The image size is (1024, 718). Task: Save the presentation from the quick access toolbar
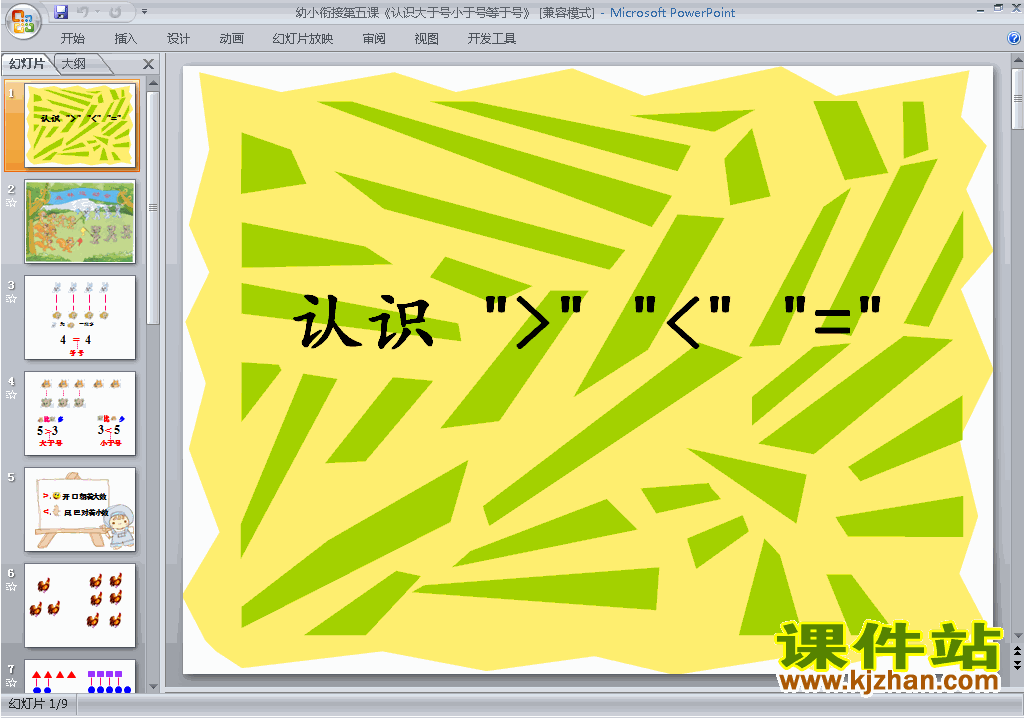click(60, 12)
